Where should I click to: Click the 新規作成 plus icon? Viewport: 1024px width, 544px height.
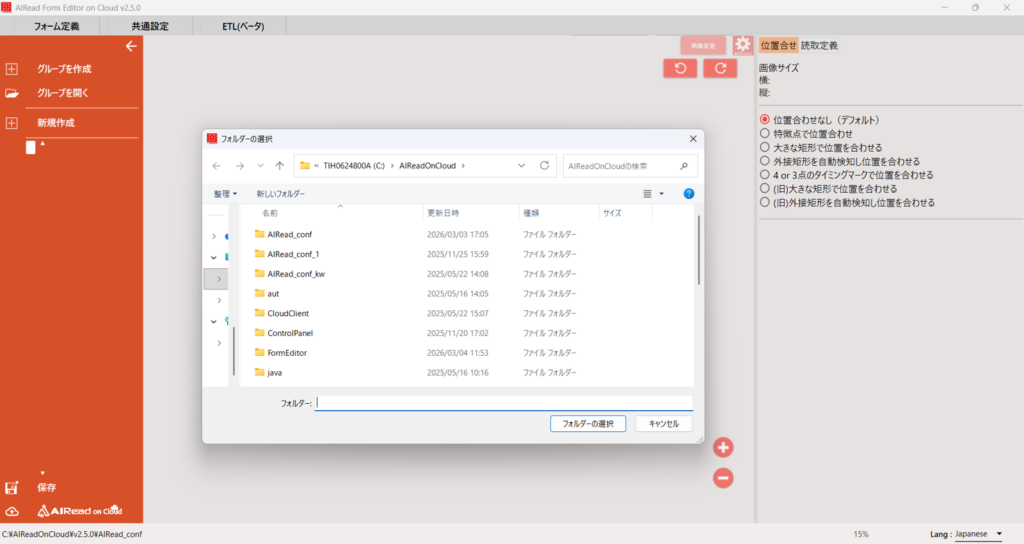point(12,123)
